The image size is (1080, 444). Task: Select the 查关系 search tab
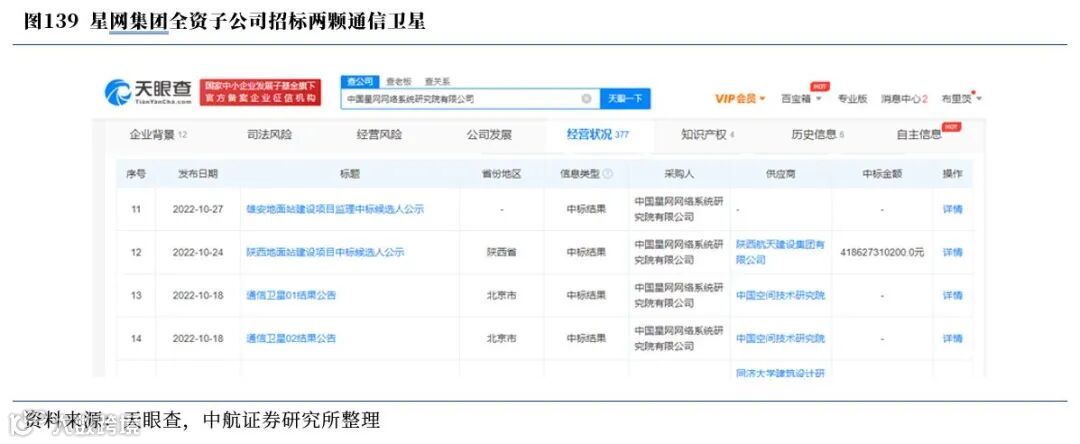(x=437, y=81)
